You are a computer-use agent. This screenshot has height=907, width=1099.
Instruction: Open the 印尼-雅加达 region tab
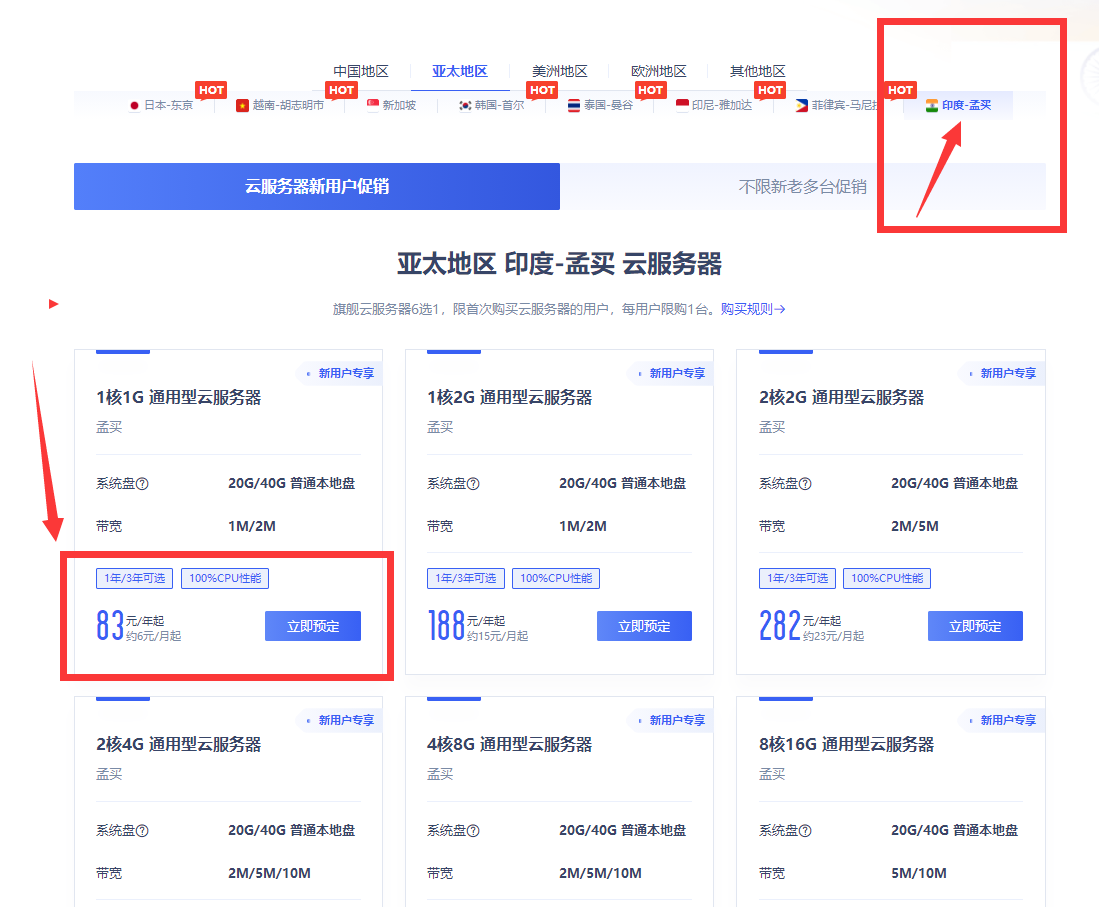(713, 105)
